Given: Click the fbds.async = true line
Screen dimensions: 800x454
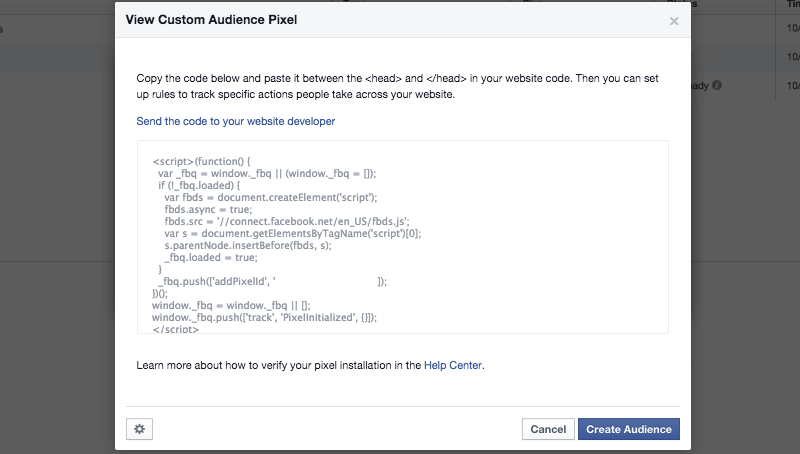Looking at the screenshot, I should click(207, 209).
